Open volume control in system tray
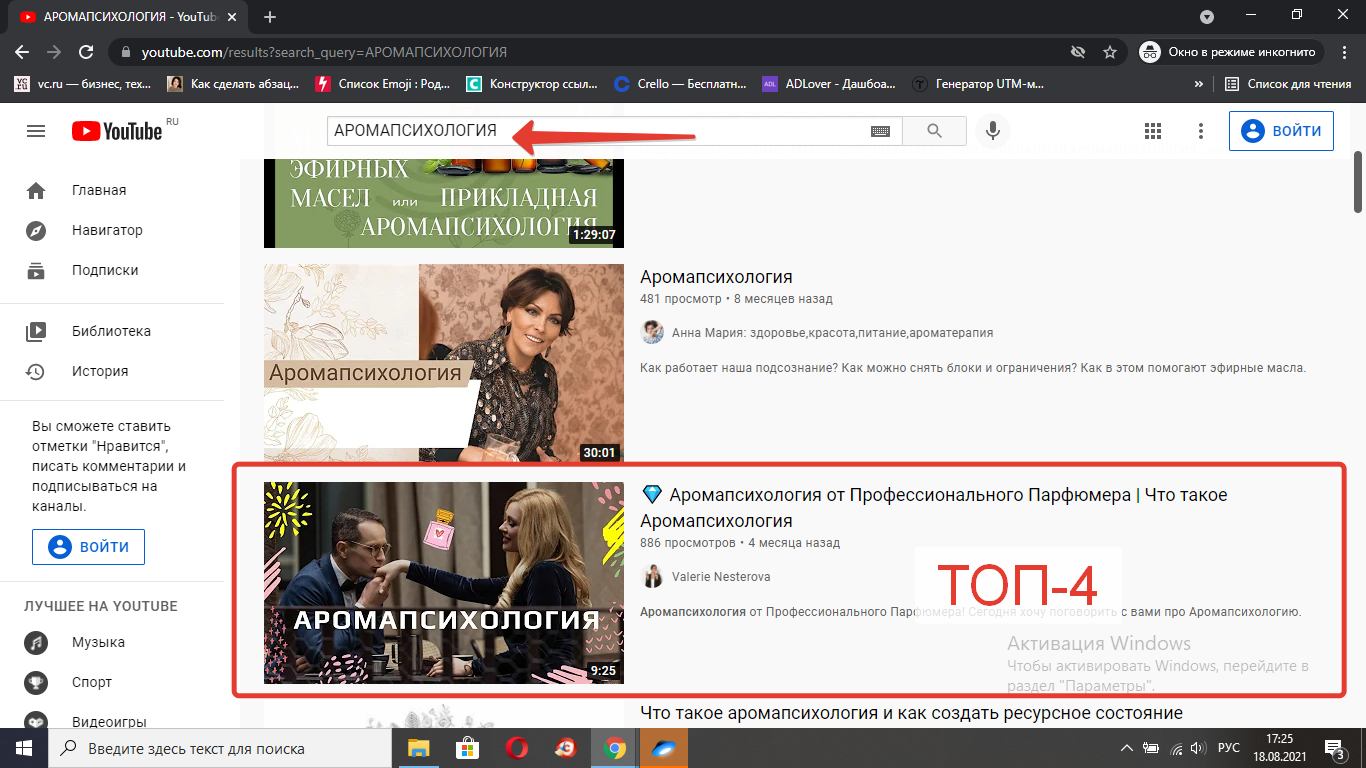The width and height of the screenshot is (1366, 768). [x=1197, y=748]
